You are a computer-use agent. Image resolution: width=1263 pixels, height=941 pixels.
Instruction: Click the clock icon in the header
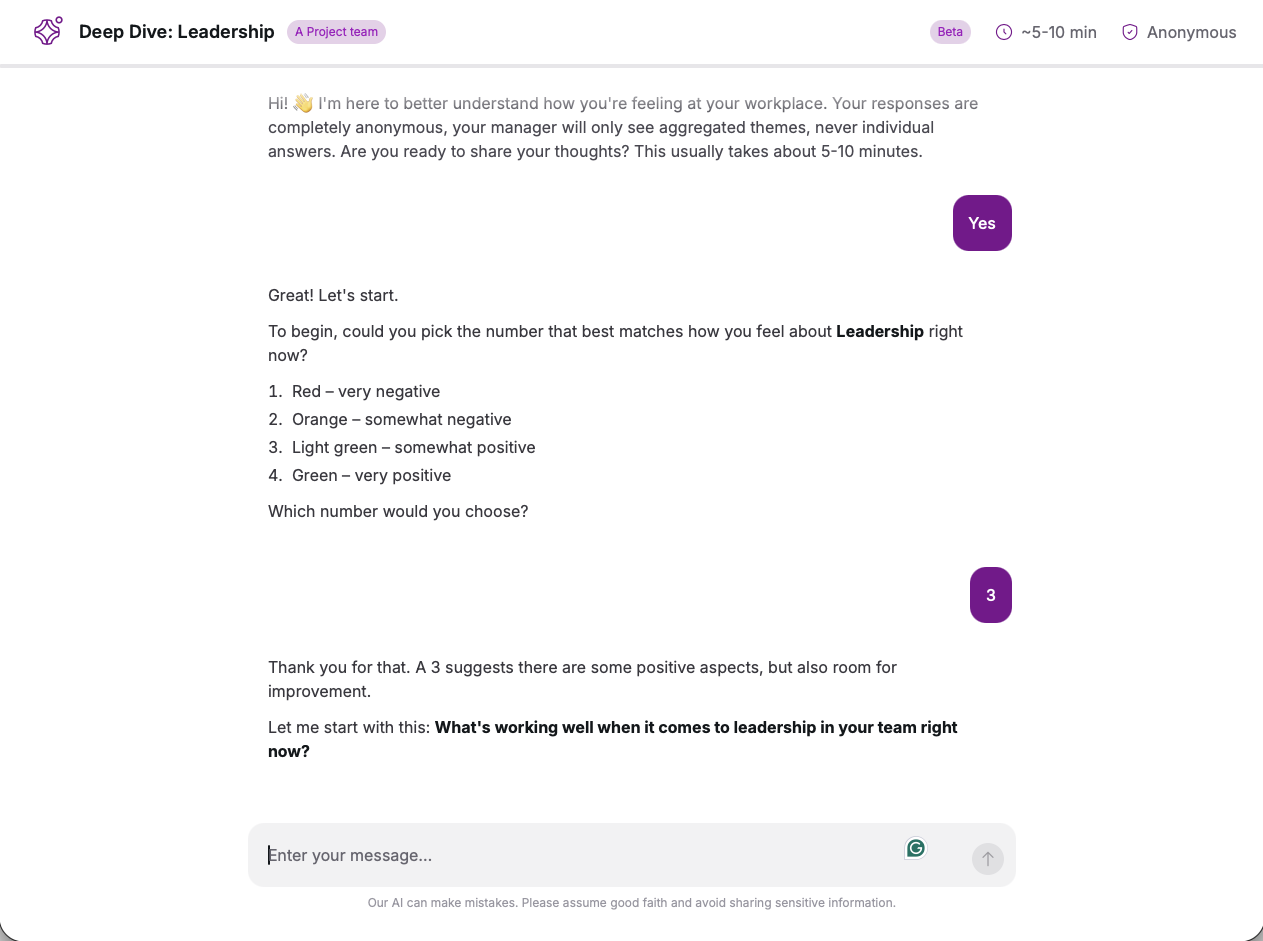tap(1004, 32)
